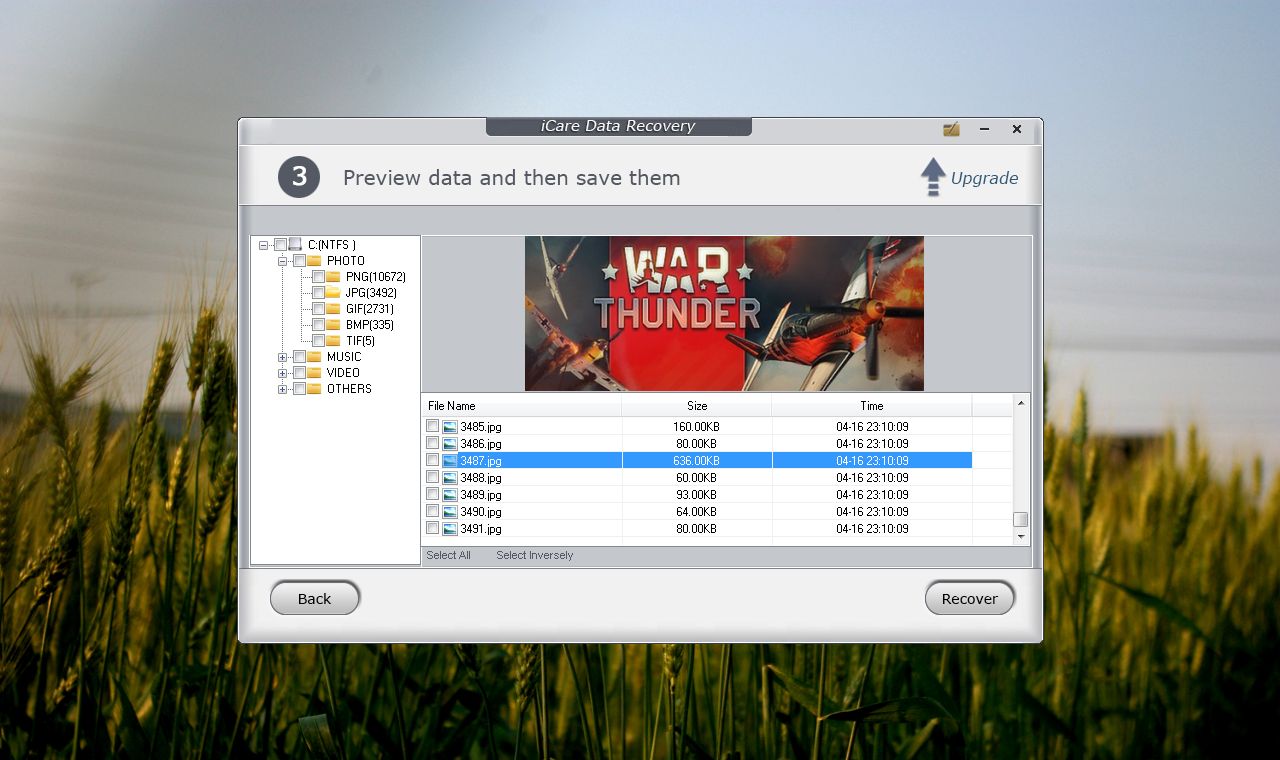Minimize the iCare Data Recovery window
The width and height of the screenshot is (1280, 760).
pyautogui.click(x=984, y=129)
